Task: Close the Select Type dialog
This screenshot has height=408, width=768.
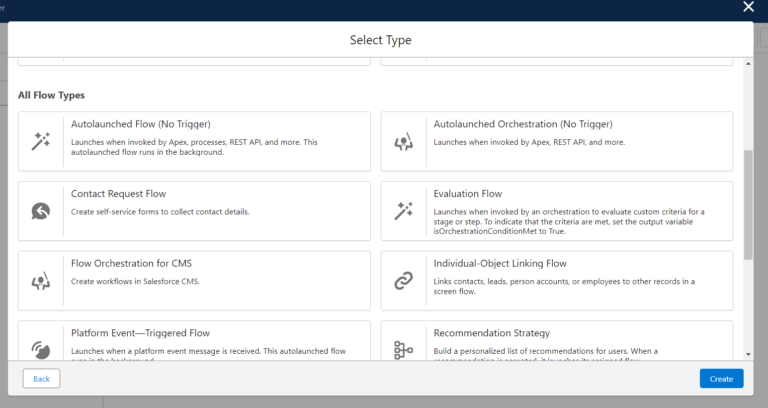Action: pos(748,7)
